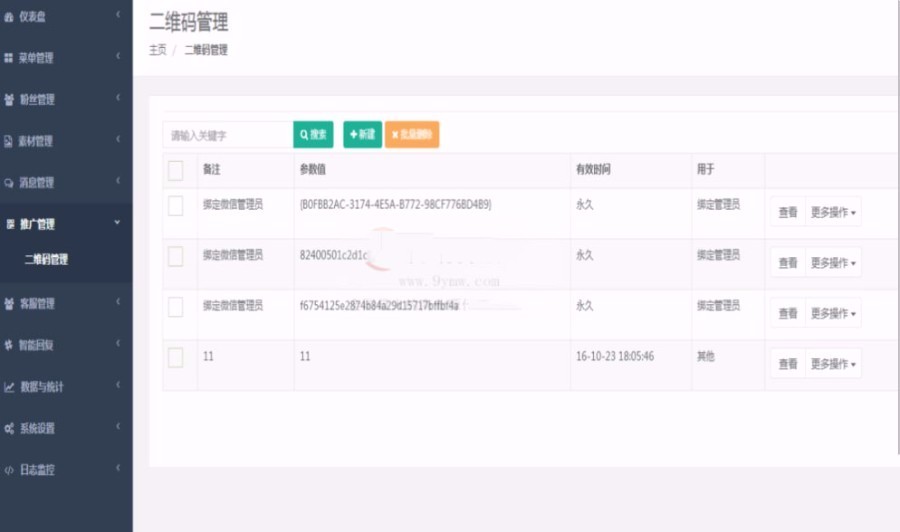Image resolution: width=900 pixels, height=532 pixels.
Task: Check the row with remark 11
Action: click(x=176, y=358)
